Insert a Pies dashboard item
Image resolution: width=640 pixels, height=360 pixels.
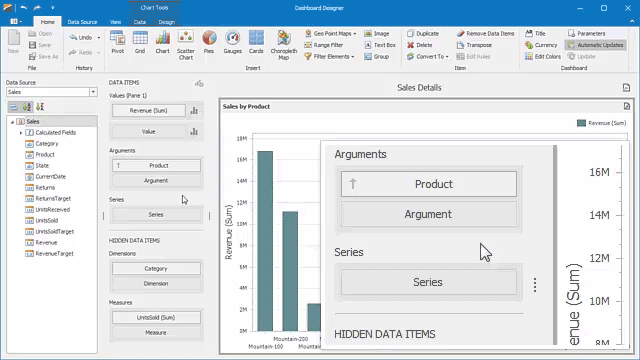tap(209, 42)
